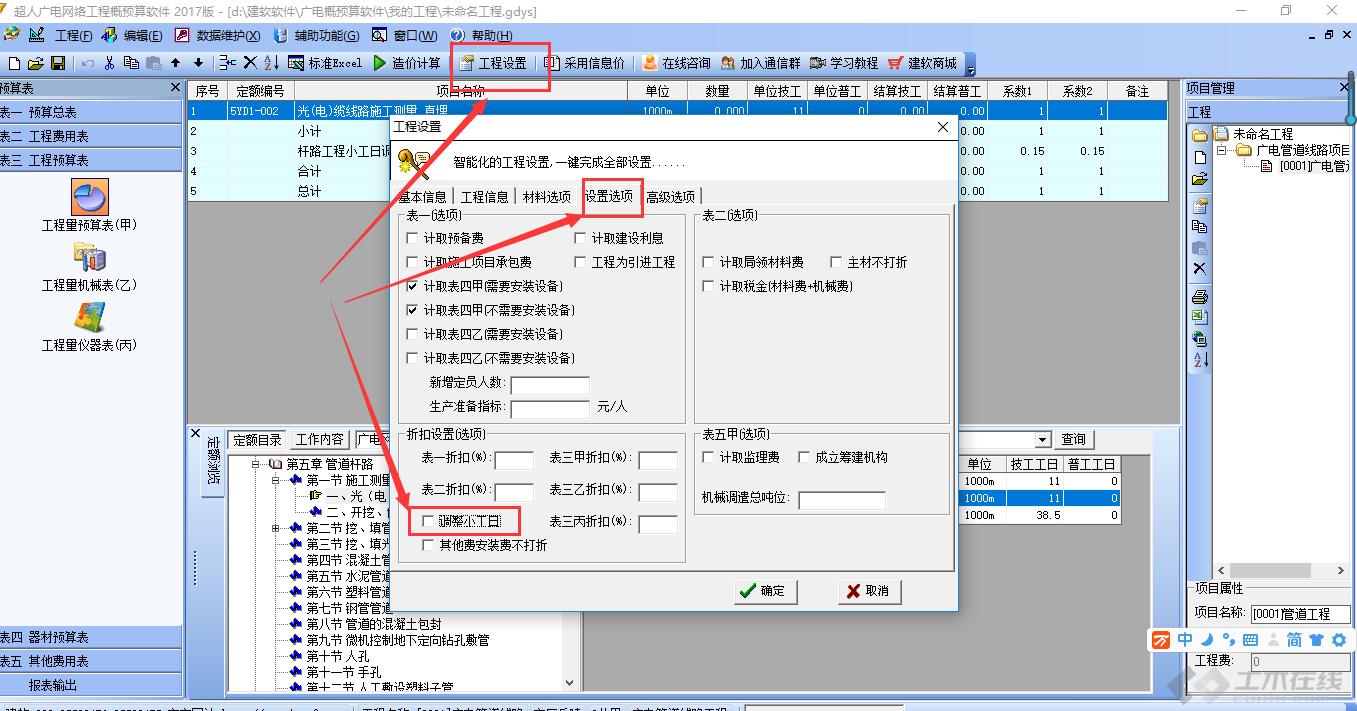
Task: Move row down with the down arrow icon
Action: tap(198, 63)
